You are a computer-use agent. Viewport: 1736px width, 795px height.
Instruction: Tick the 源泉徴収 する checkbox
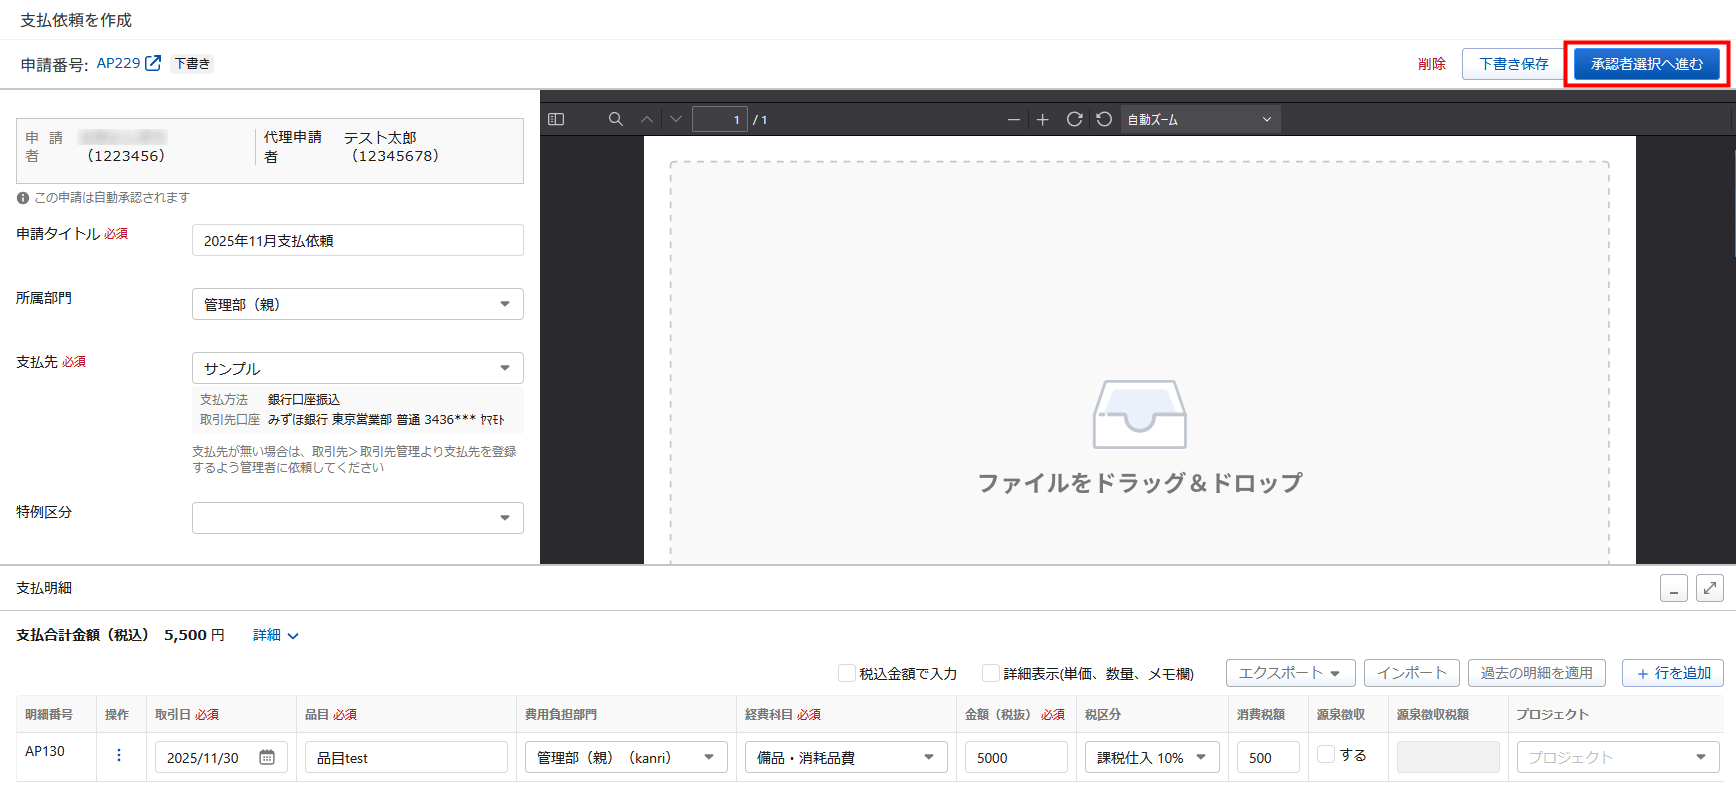[1326, 755]
